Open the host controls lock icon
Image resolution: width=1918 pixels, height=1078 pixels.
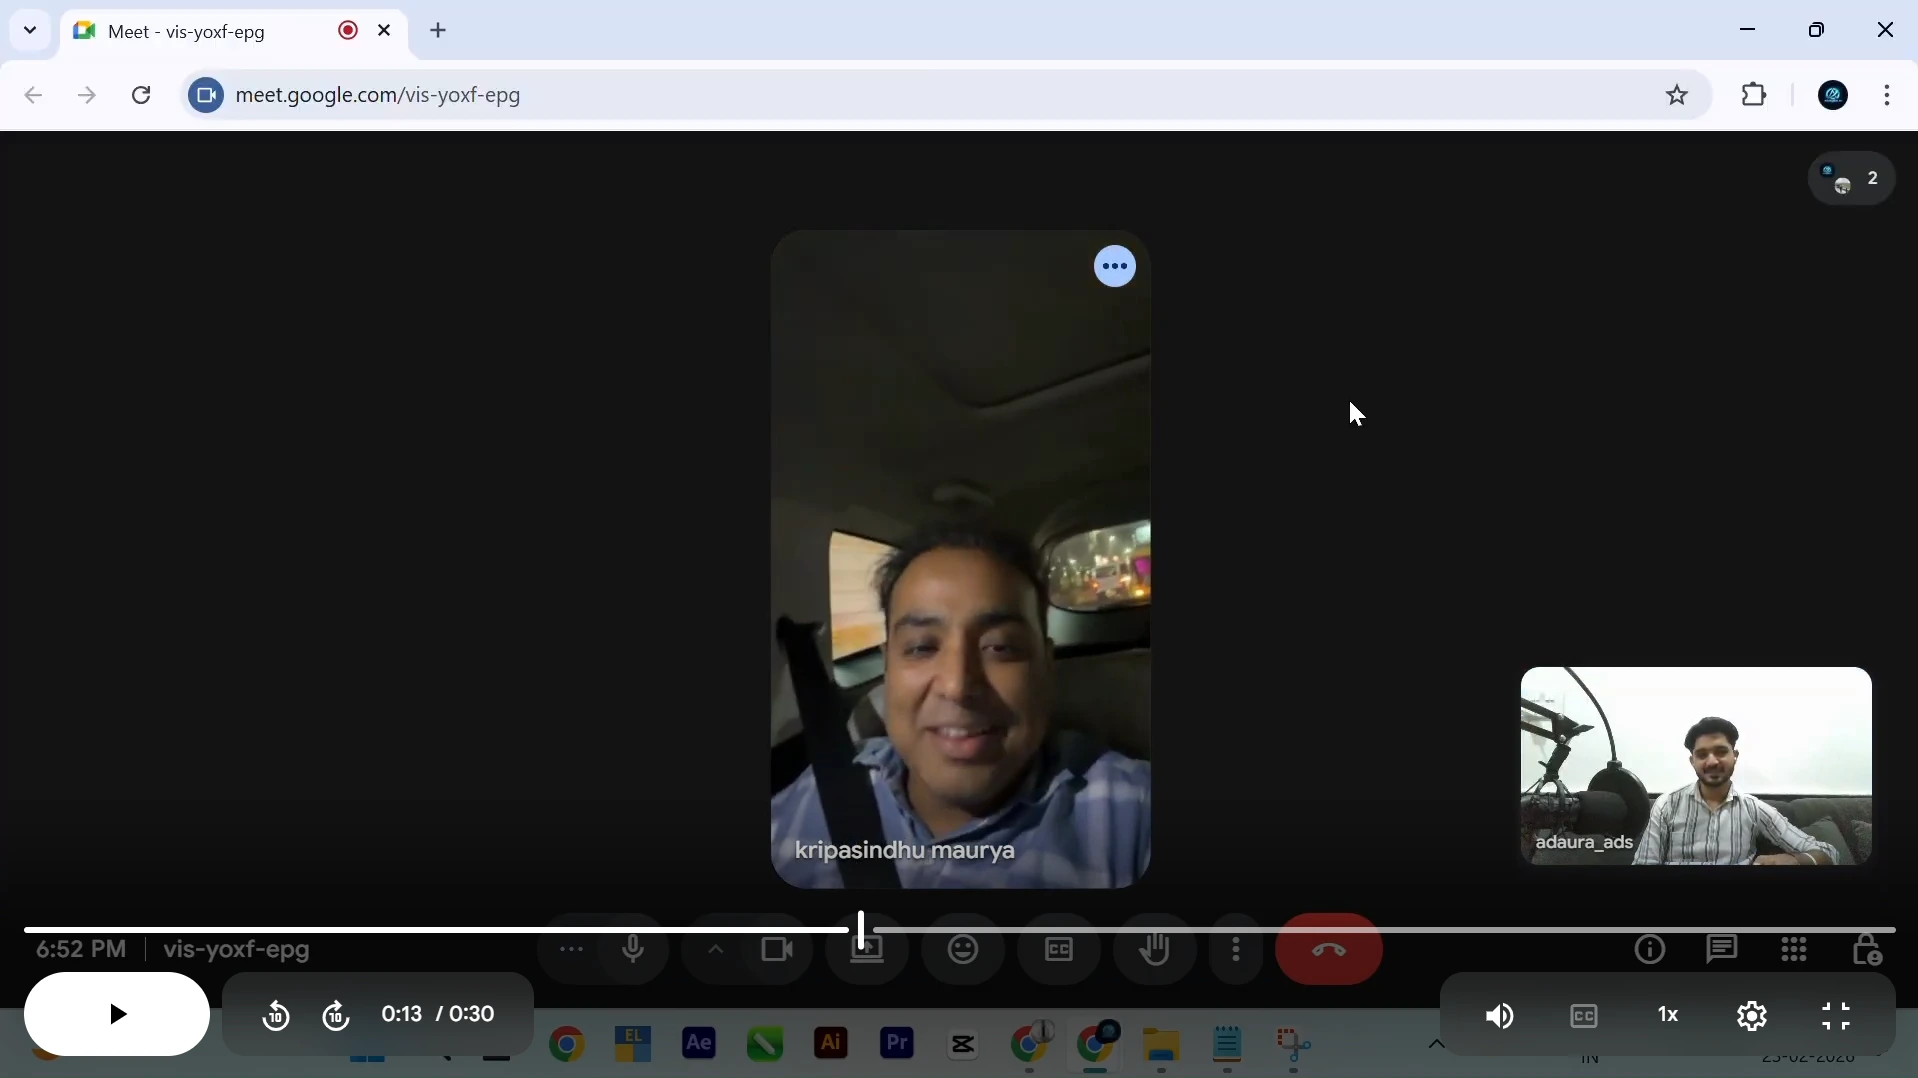1868,950
